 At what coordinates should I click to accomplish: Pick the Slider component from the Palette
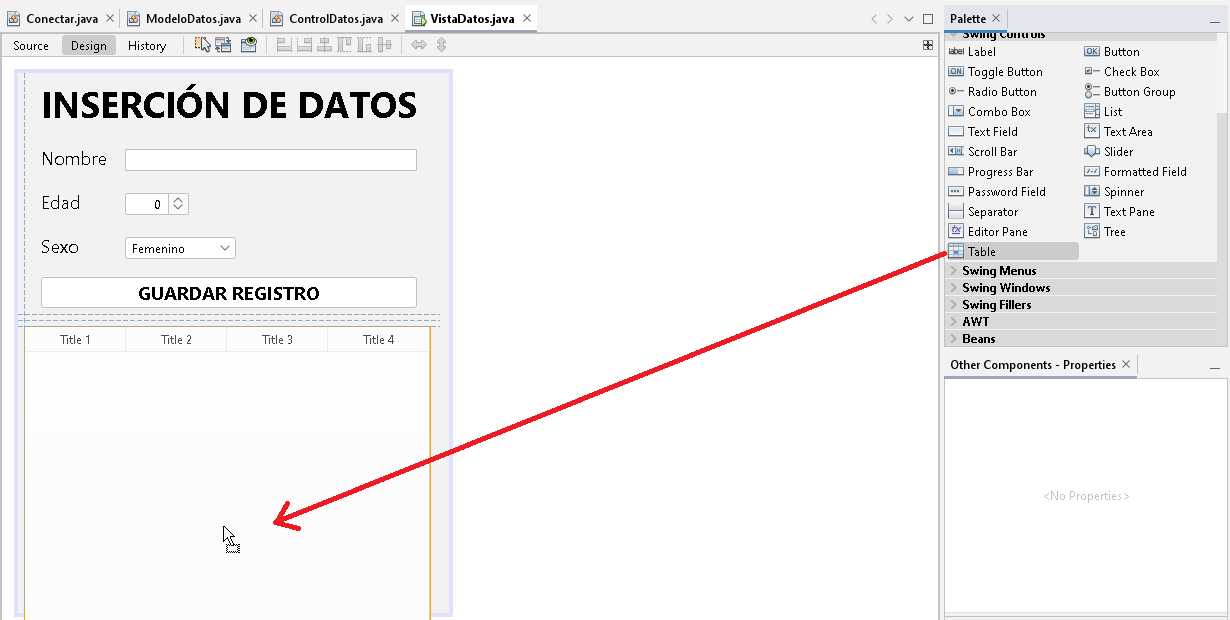click(x=1118, y=152)
